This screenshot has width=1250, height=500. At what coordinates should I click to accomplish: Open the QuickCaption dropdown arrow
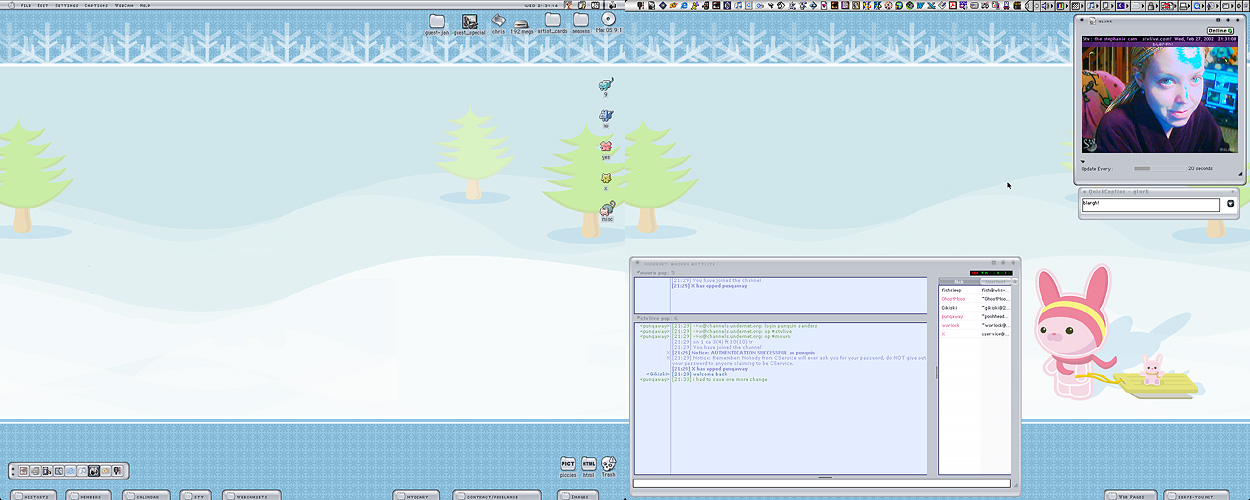click(x=1231, y=204)
